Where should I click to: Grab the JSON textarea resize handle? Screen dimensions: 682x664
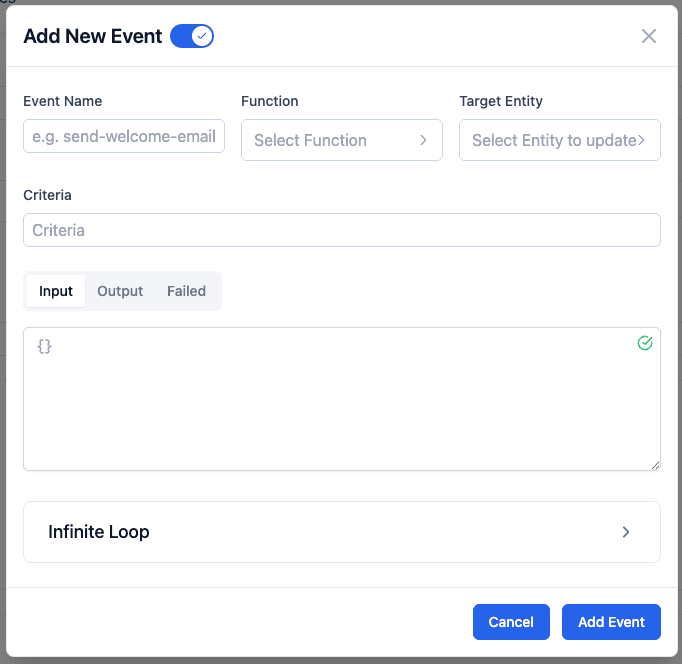pyautogui.click(x=655, y=465)
